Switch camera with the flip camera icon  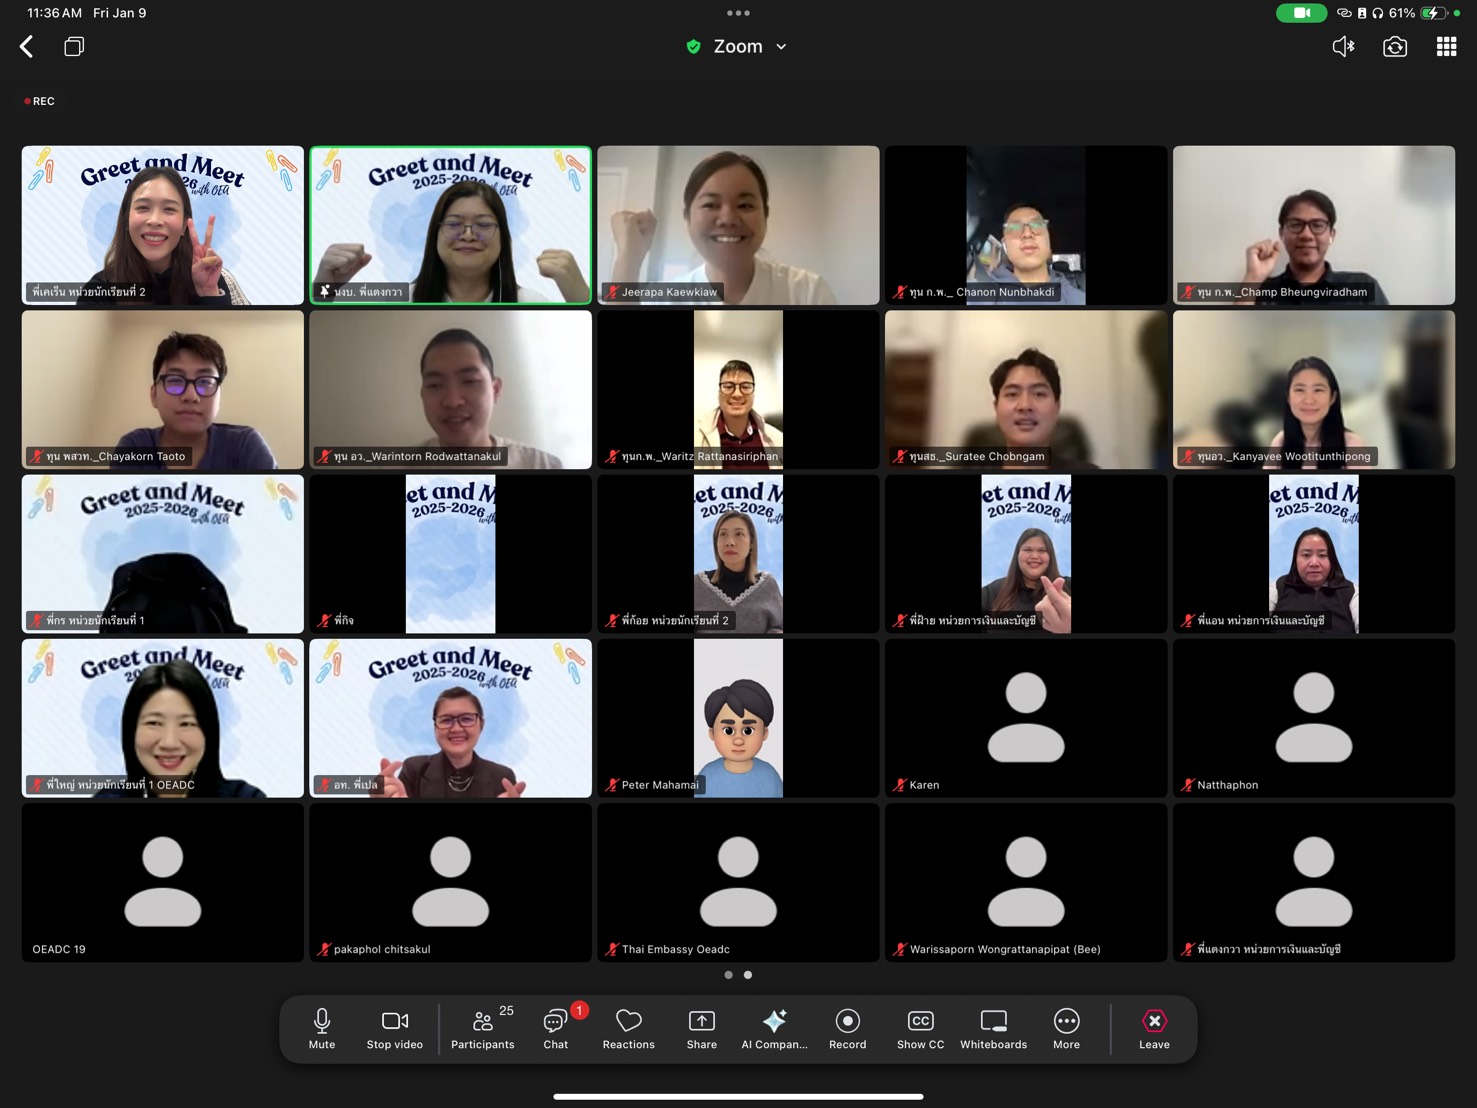pyautogui.click(x=1394, y=47)
